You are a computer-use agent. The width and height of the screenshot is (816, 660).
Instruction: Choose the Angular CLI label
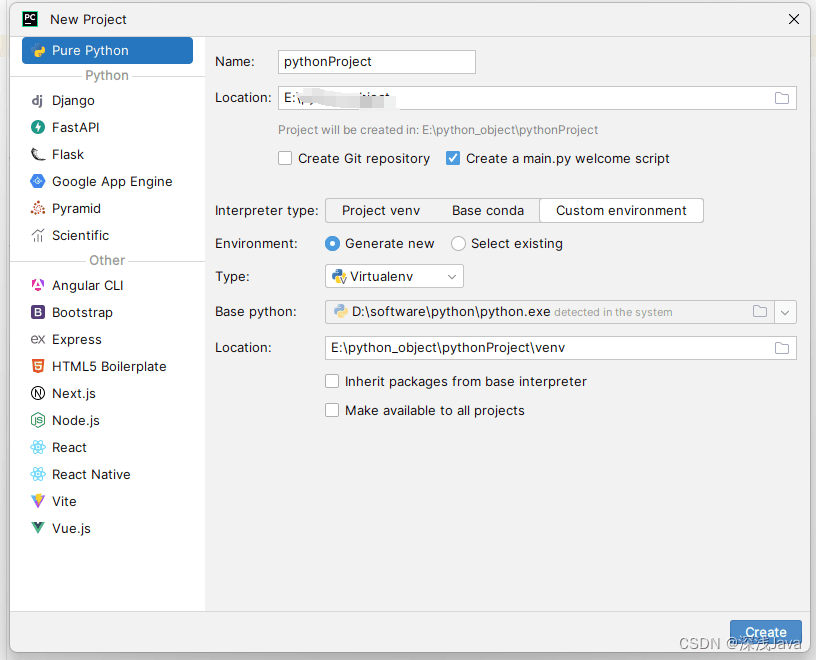(87, 285)
